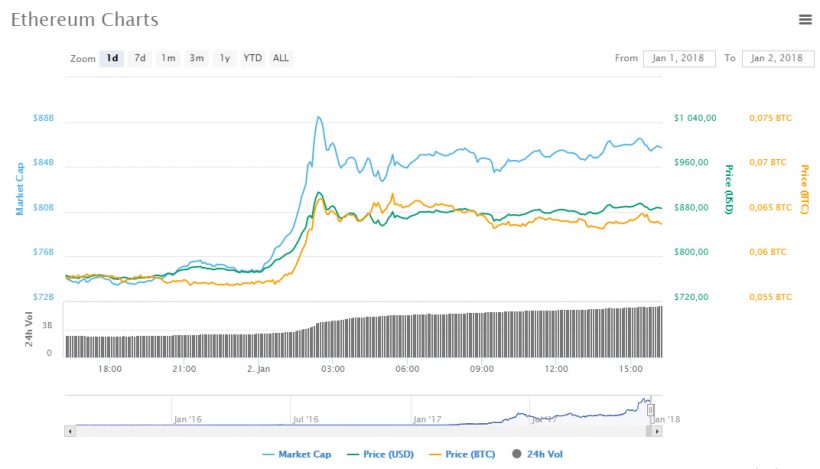Screen dimensions: 820x469
Task: Click the To date field
Action: pos(777,58)
